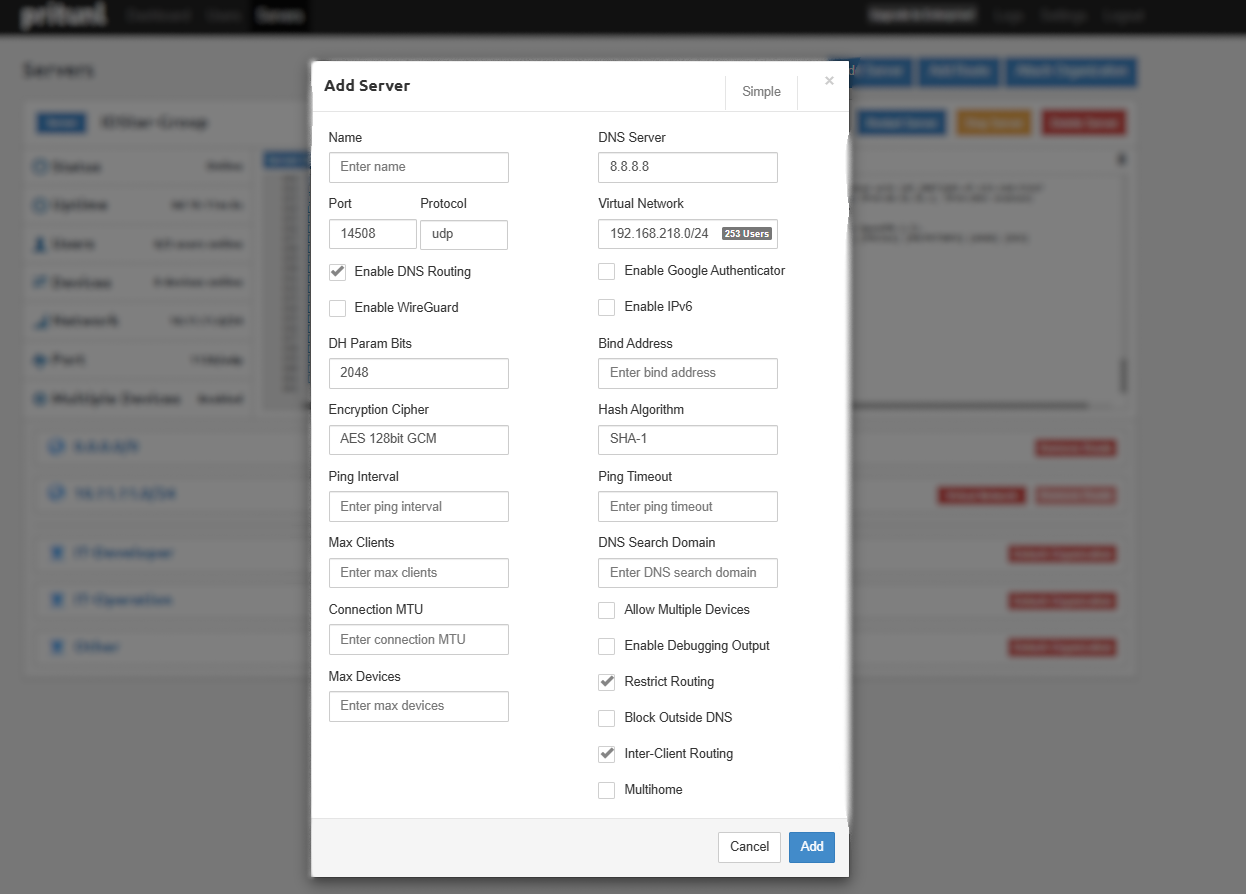Focus the Virtual Network input field
The width and height of the screenshot is (1246, 894).
[x=660, y=234]
